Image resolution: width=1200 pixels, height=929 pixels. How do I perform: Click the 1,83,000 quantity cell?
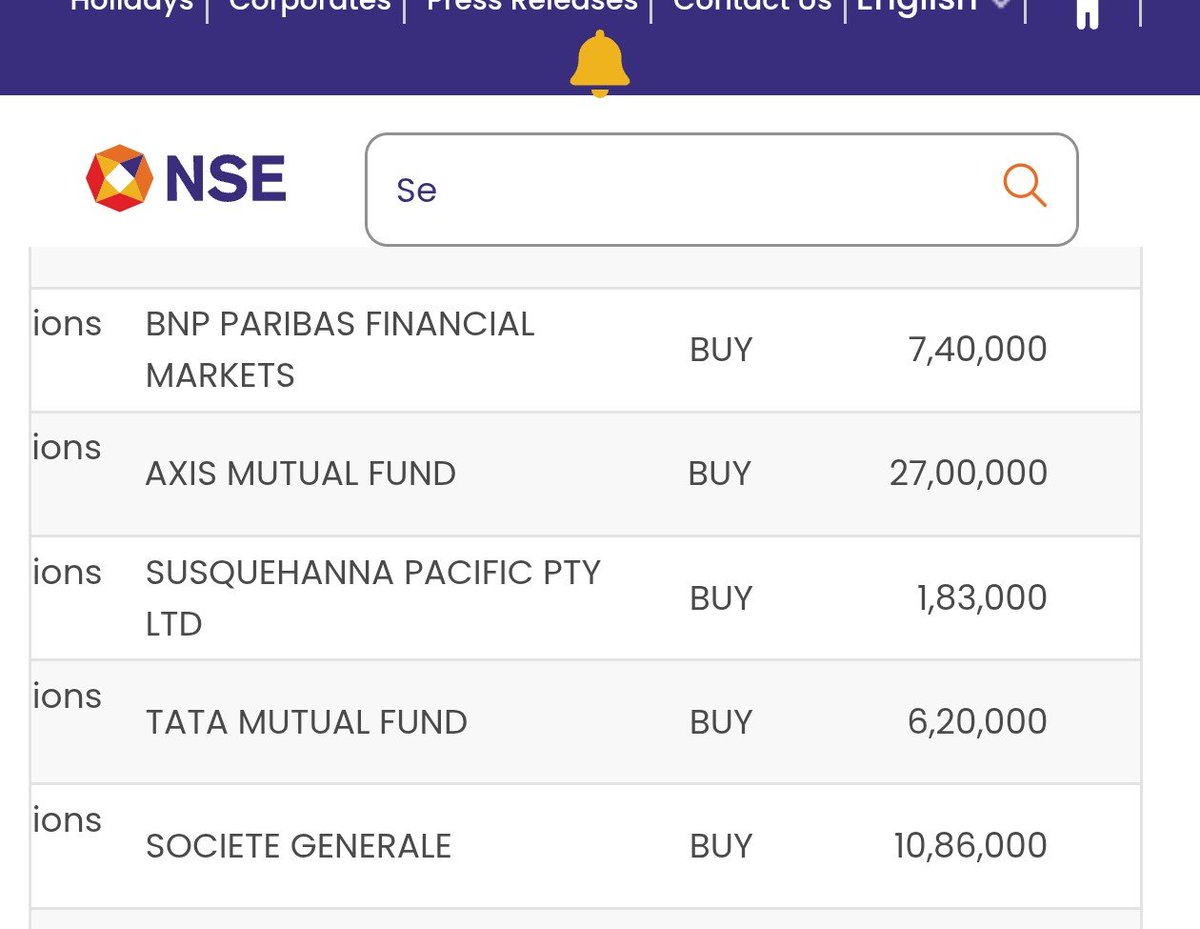tap(982, 598)
